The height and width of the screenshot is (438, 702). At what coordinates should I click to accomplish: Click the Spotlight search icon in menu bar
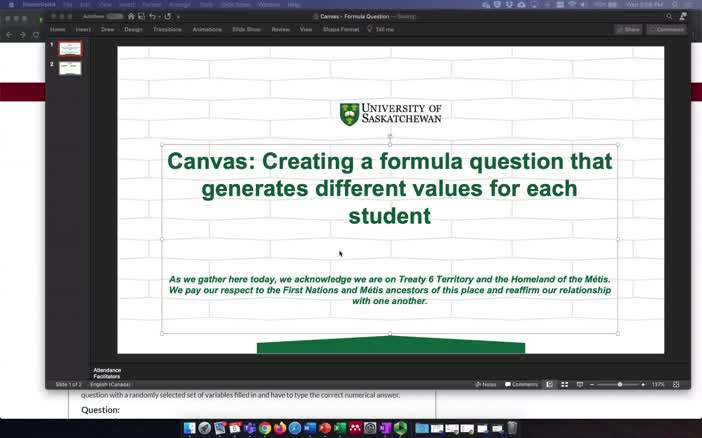(675, 4)
